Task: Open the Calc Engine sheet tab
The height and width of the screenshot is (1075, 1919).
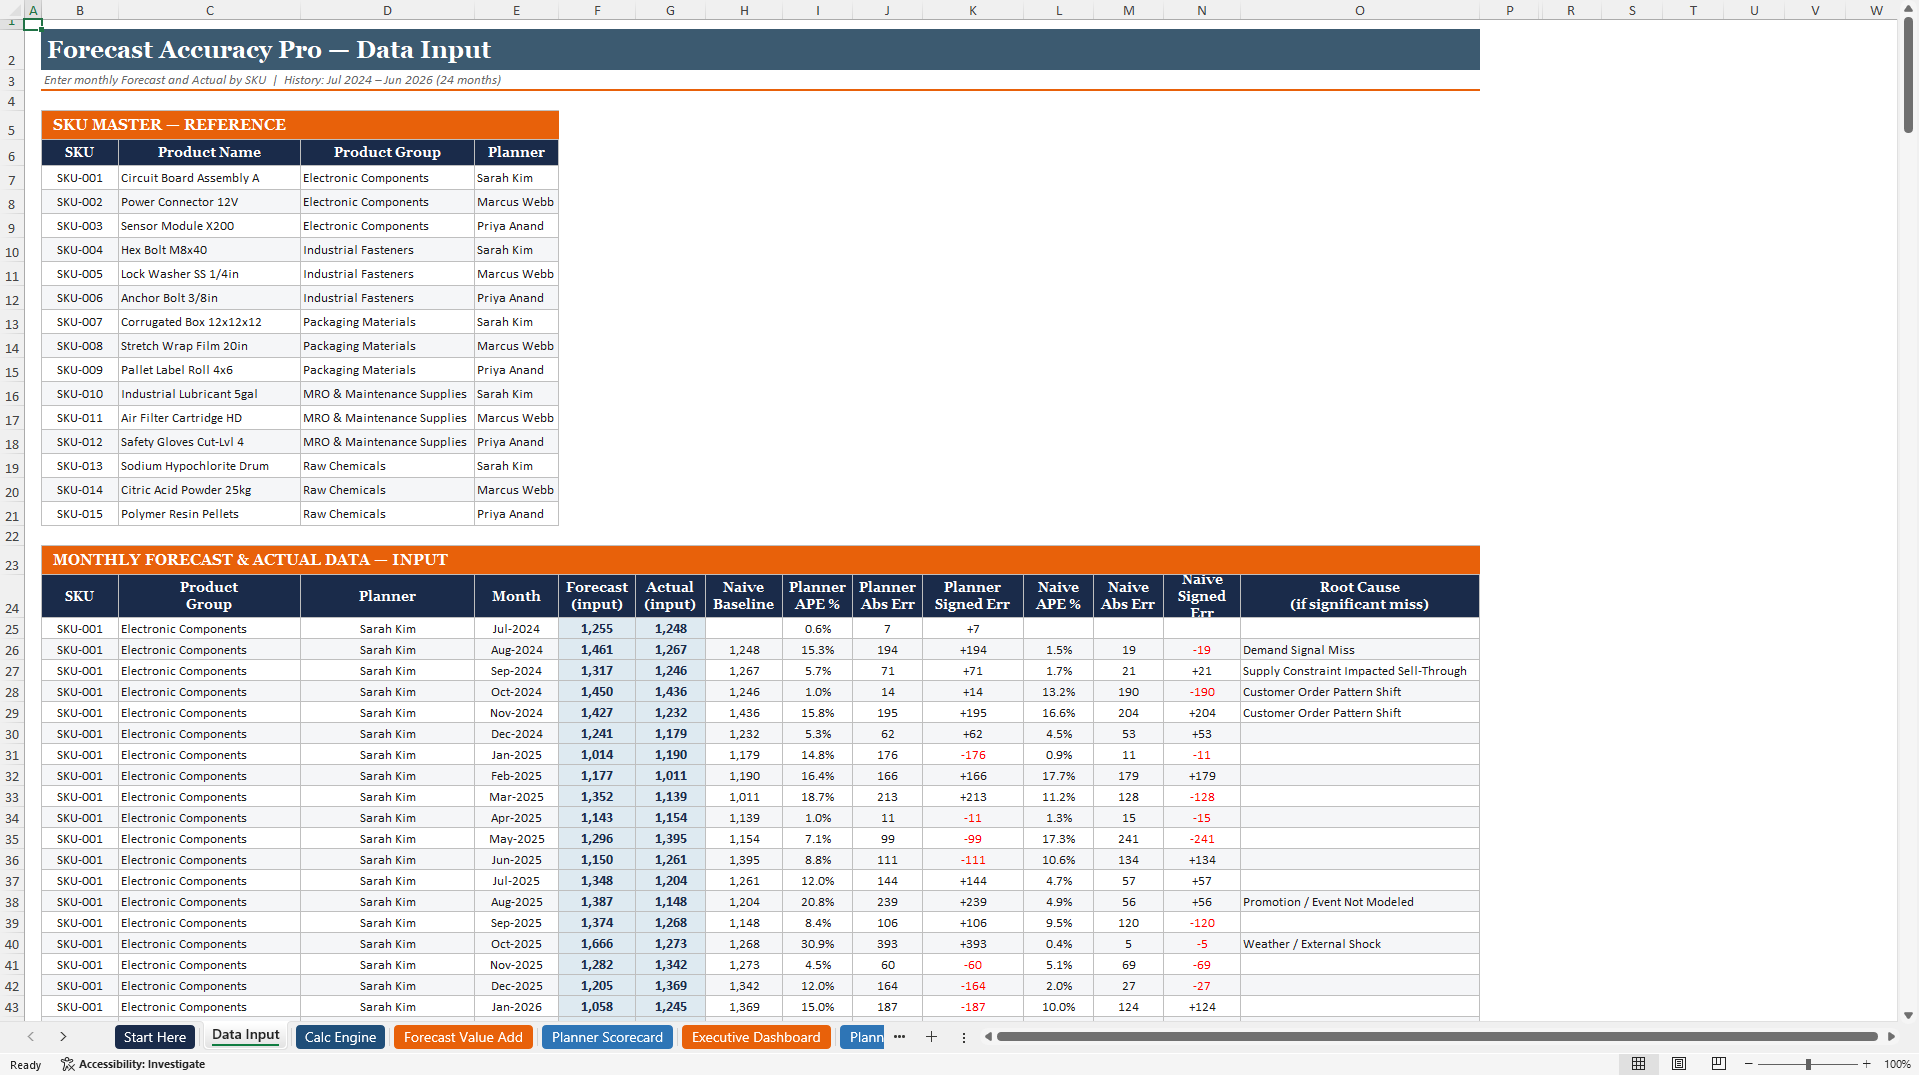Action: click(x=340, y=1037)
